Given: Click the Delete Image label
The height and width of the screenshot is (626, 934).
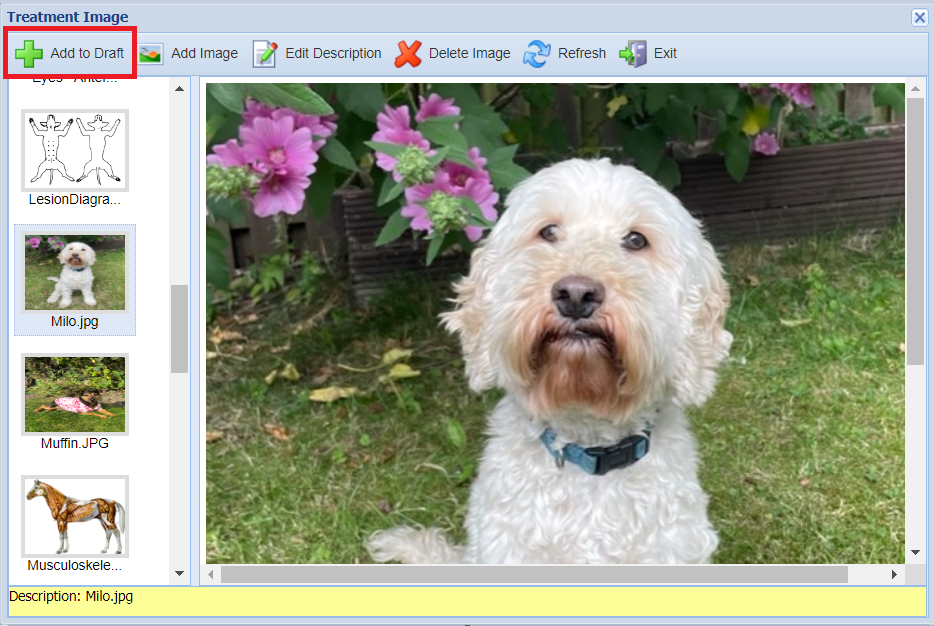Looking at the screenshot, I should click(x=469, y=53).
